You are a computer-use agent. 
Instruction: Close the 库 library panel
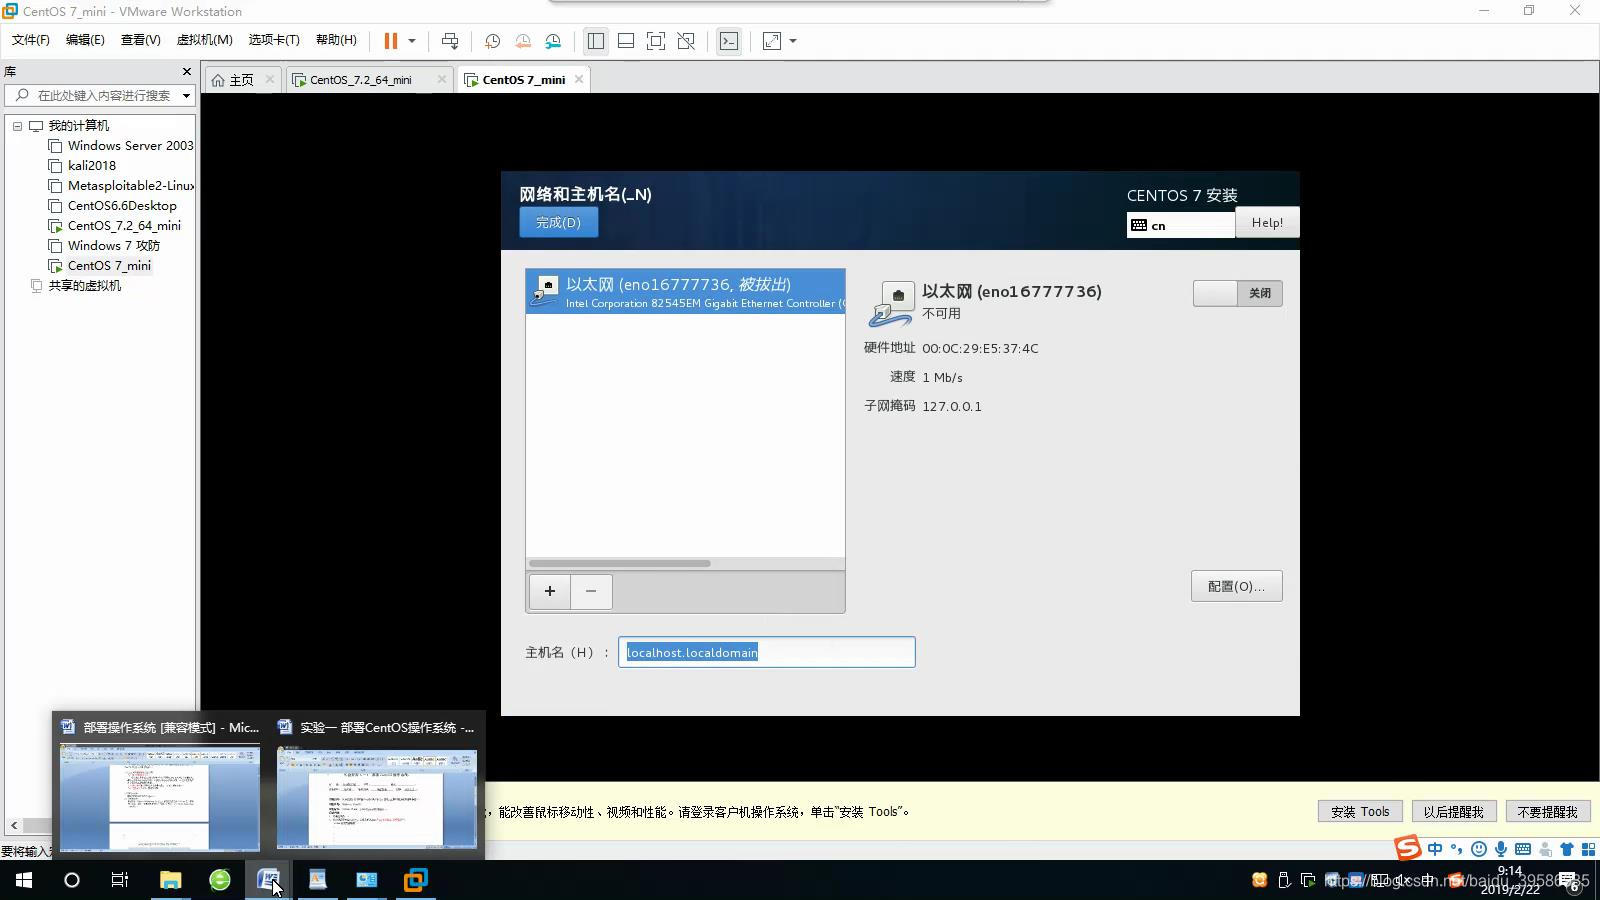coord(186,71)
